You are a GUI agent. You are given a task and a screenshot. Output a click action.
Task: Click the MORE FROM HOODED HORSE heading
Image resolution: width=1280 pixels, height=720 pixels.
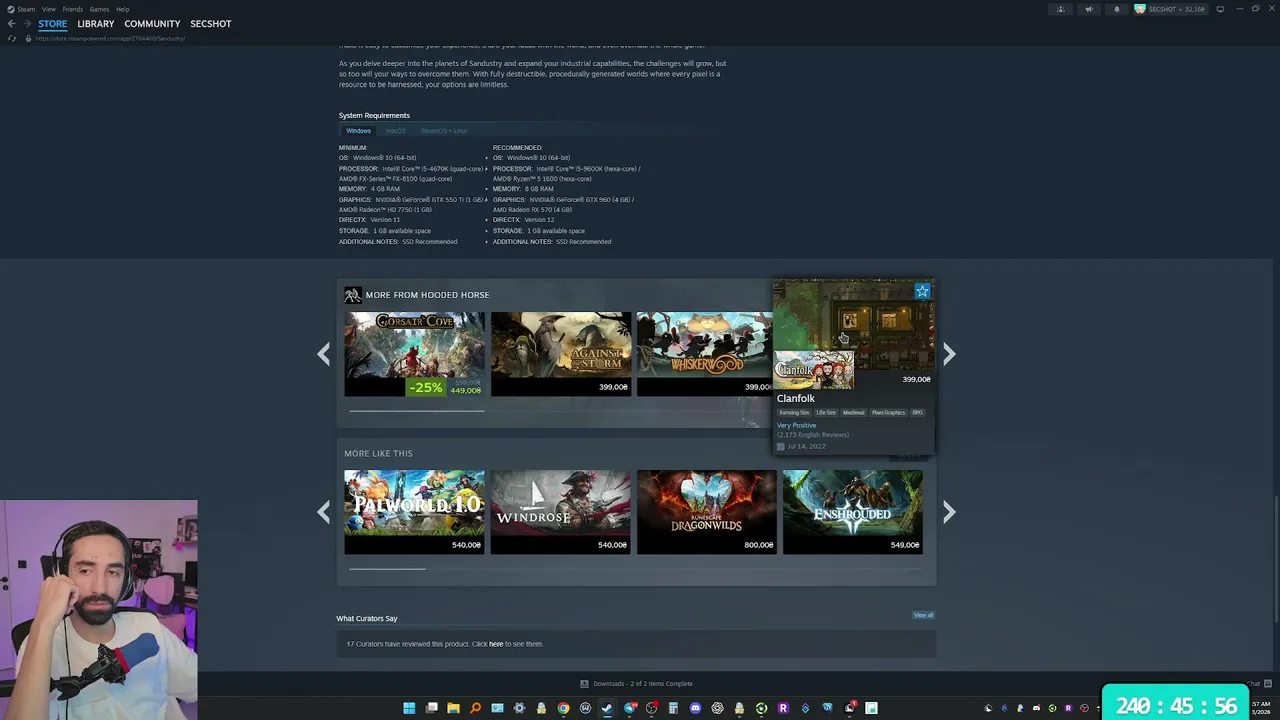click(427, 295)
